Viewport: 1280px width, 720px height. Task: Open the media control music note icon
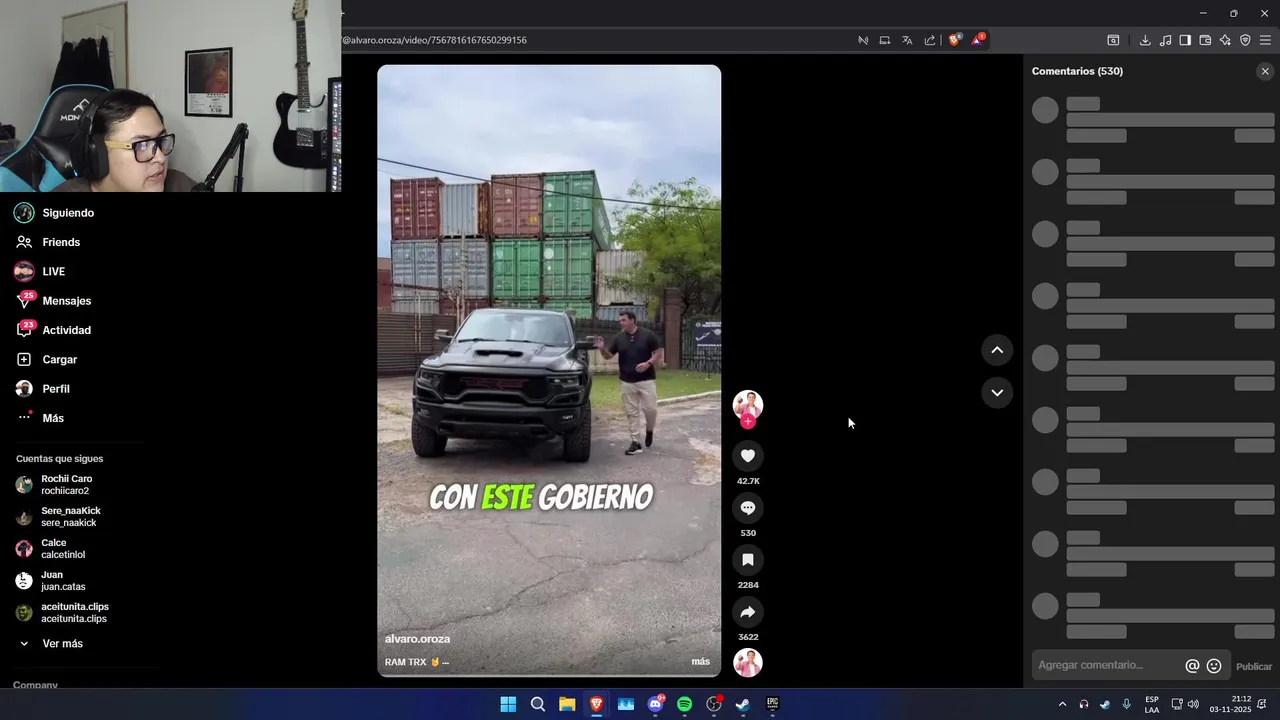tap(1165, 40)
